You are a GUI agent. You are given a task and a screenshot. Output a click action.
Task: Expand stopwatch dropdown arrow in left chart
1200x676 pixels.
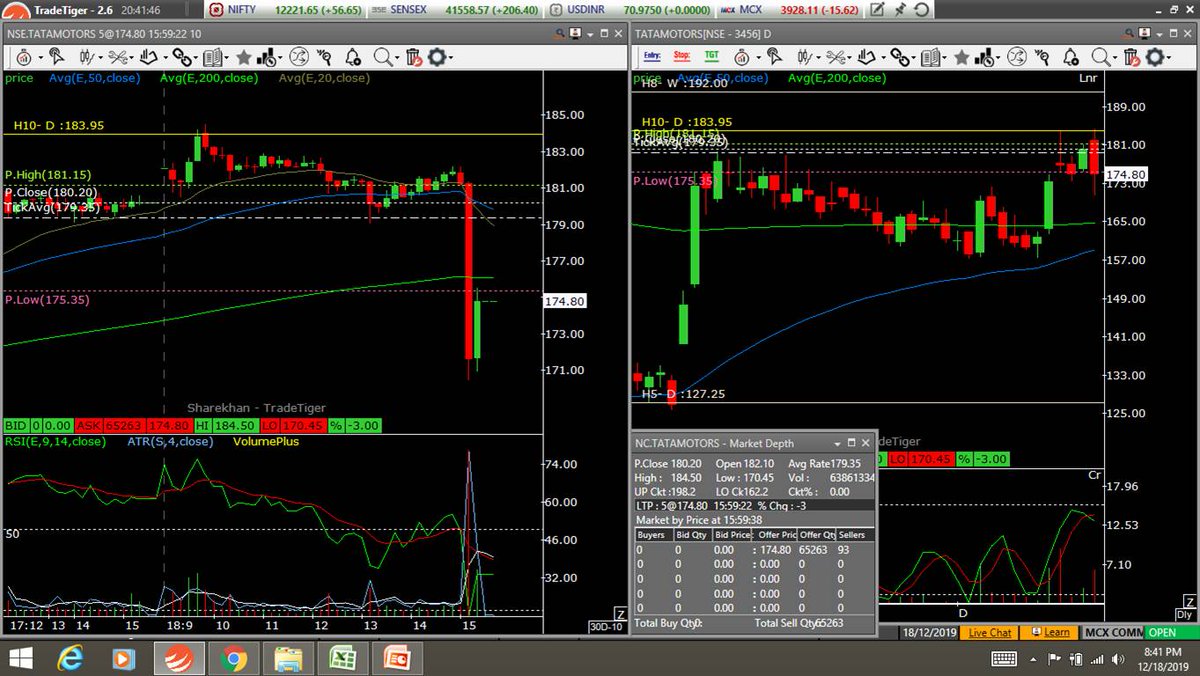(x=41, y=58)
